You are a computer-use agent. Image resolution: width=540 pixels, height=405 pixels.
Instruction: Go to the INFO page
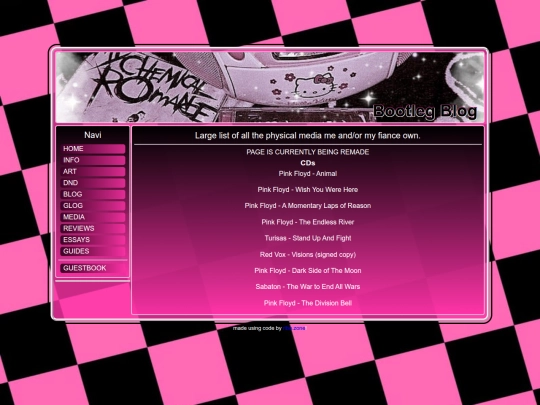tap(93, 160)
